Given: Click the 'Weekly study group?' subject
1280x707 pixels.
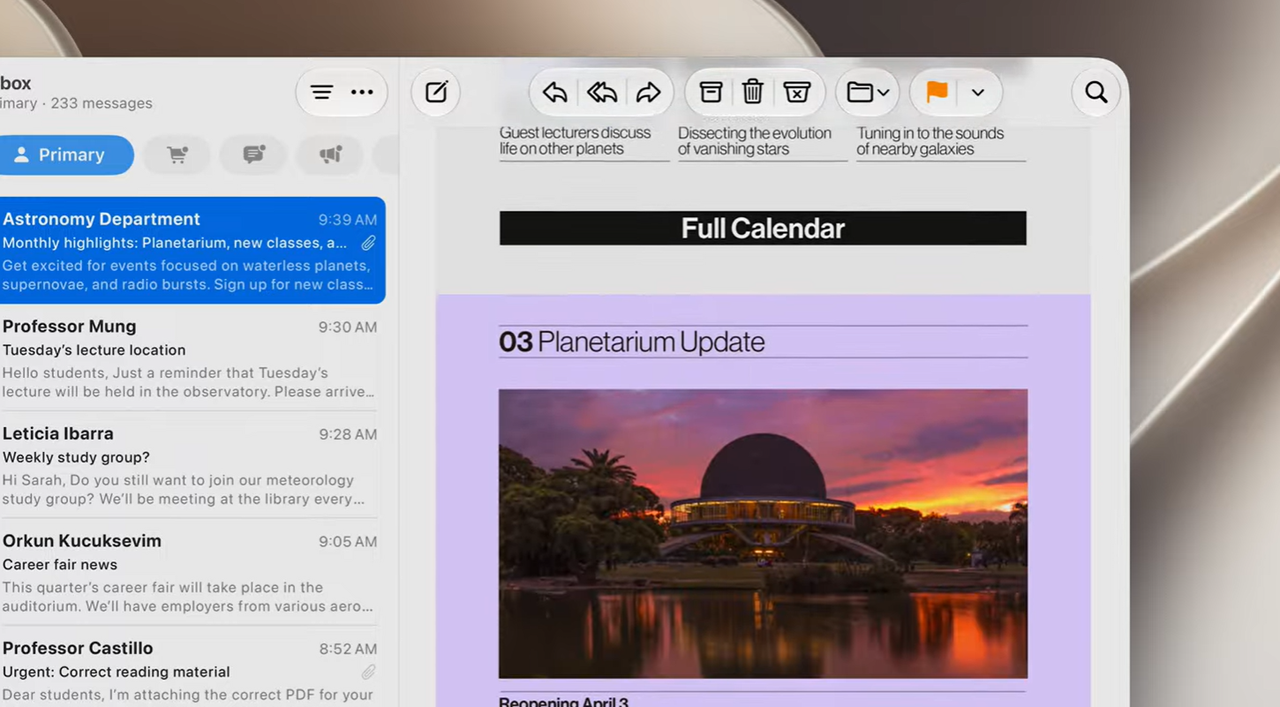Looking at the screenshot, I should click(x=76, y=457).
